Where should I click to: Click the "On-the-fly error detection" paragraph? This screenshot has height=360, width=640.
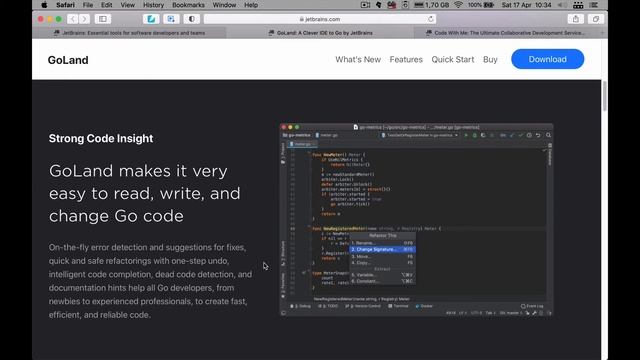tap(150, 281)
